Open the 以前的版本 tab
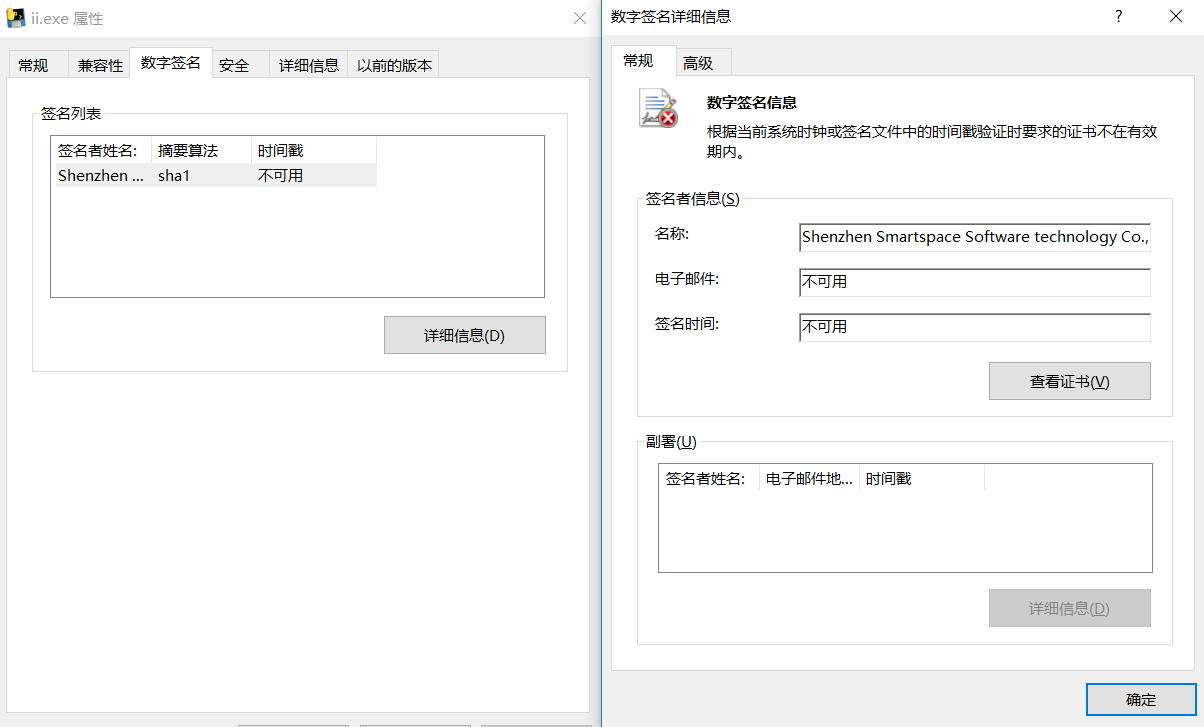 coord(395,65)
